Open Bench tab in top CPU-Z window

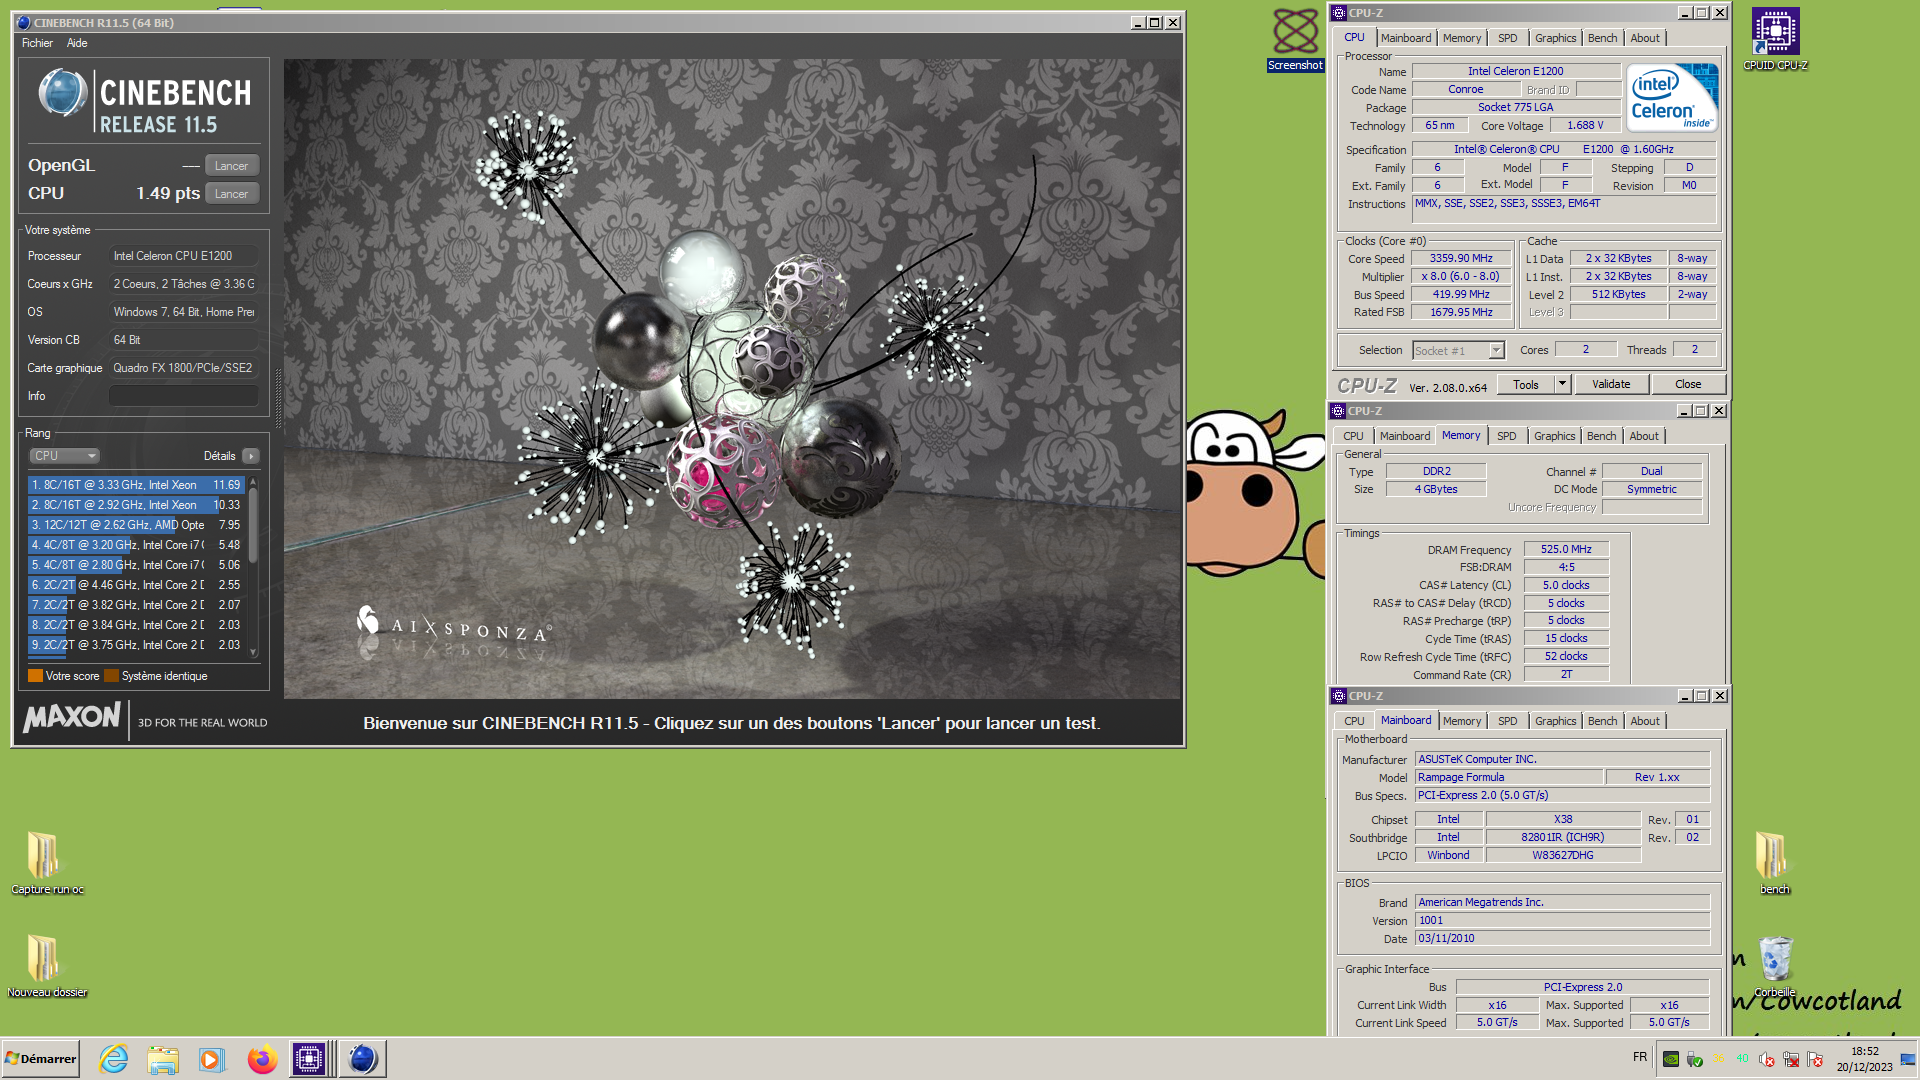tap(1603, 38)
